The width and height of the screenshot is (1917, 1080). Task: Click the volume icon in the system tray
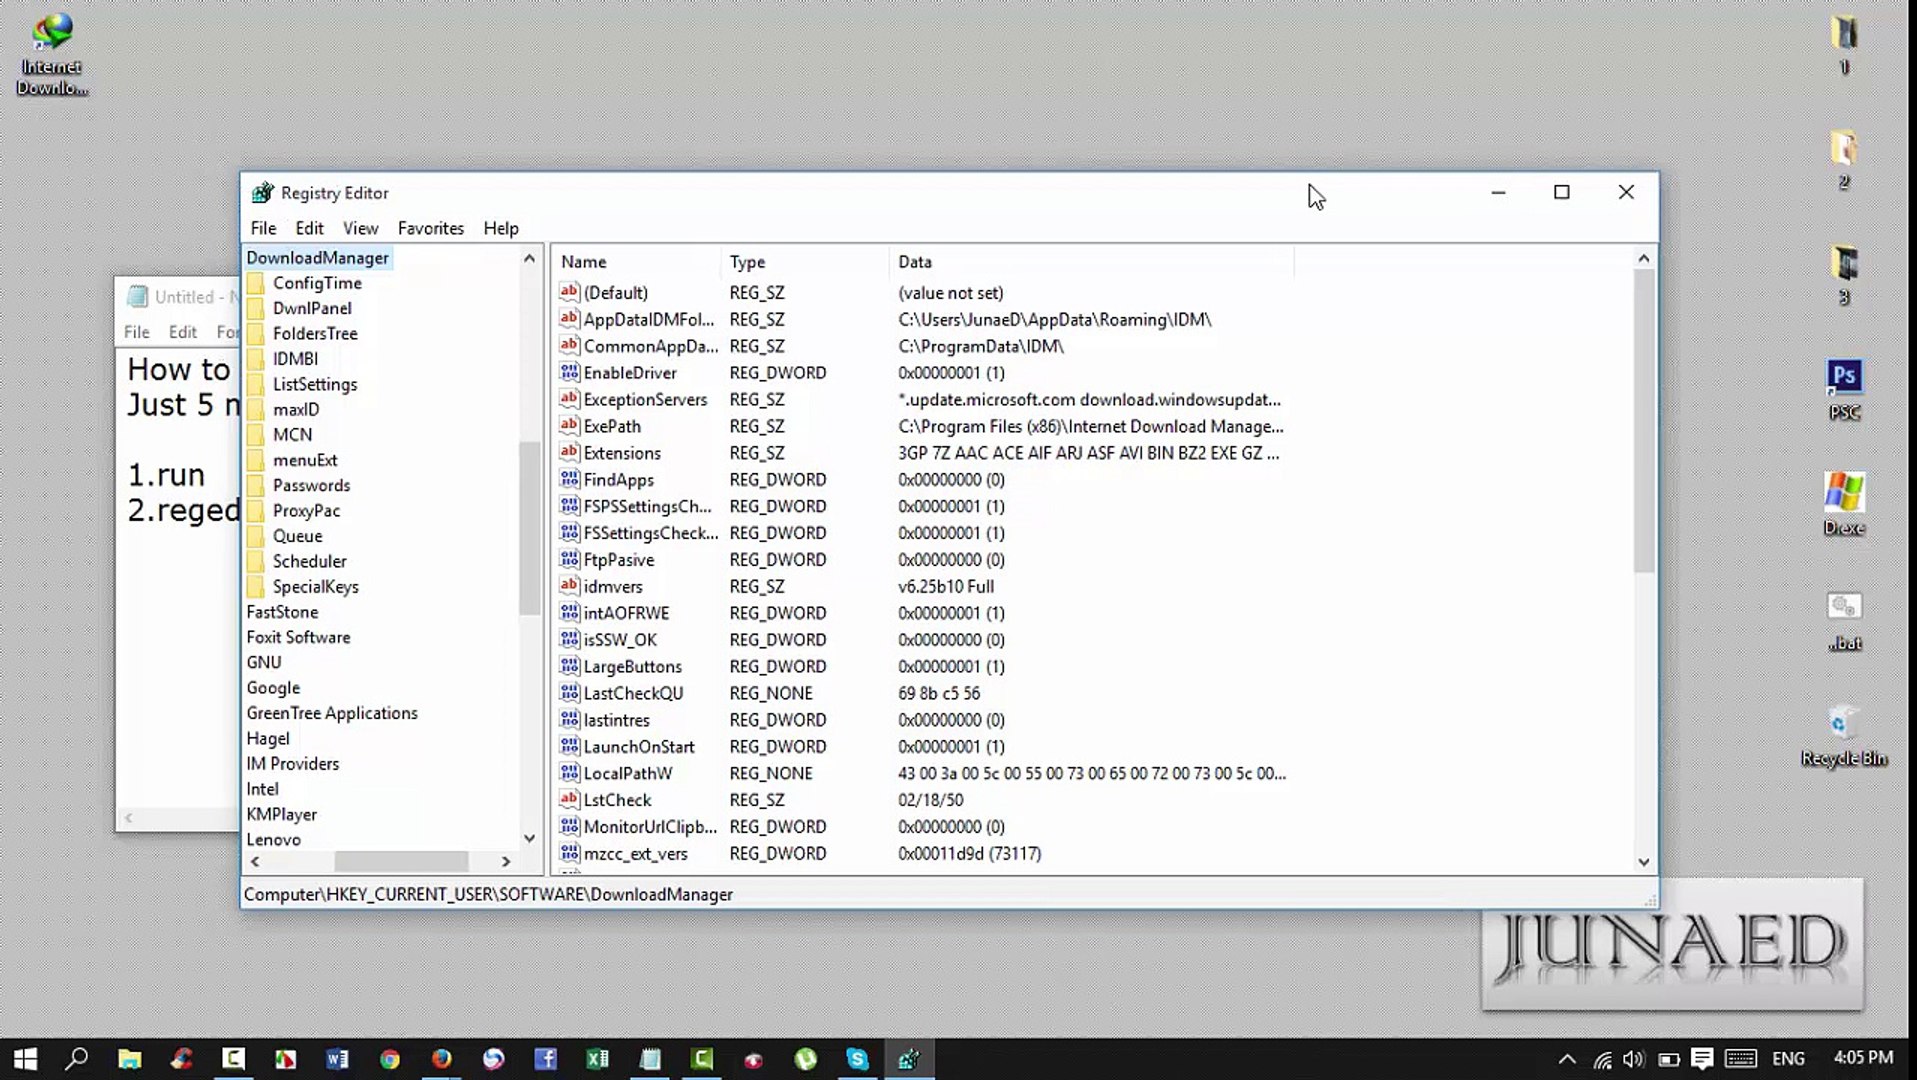point(1634,1058)
